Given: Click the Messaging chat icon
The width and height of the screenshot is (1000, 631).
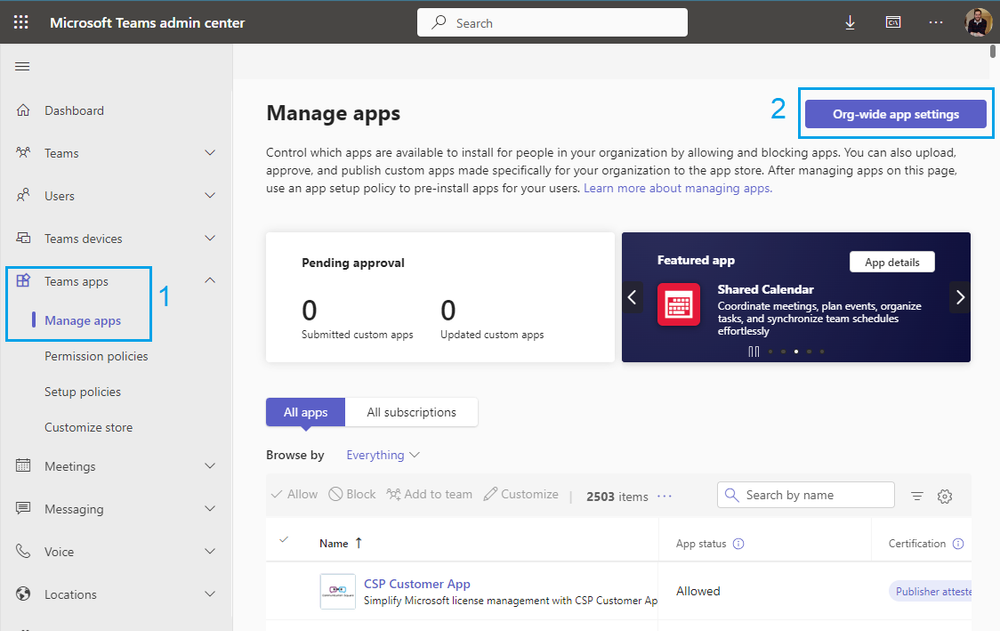Looking at the screenshot, I should (x=23, y=509).
